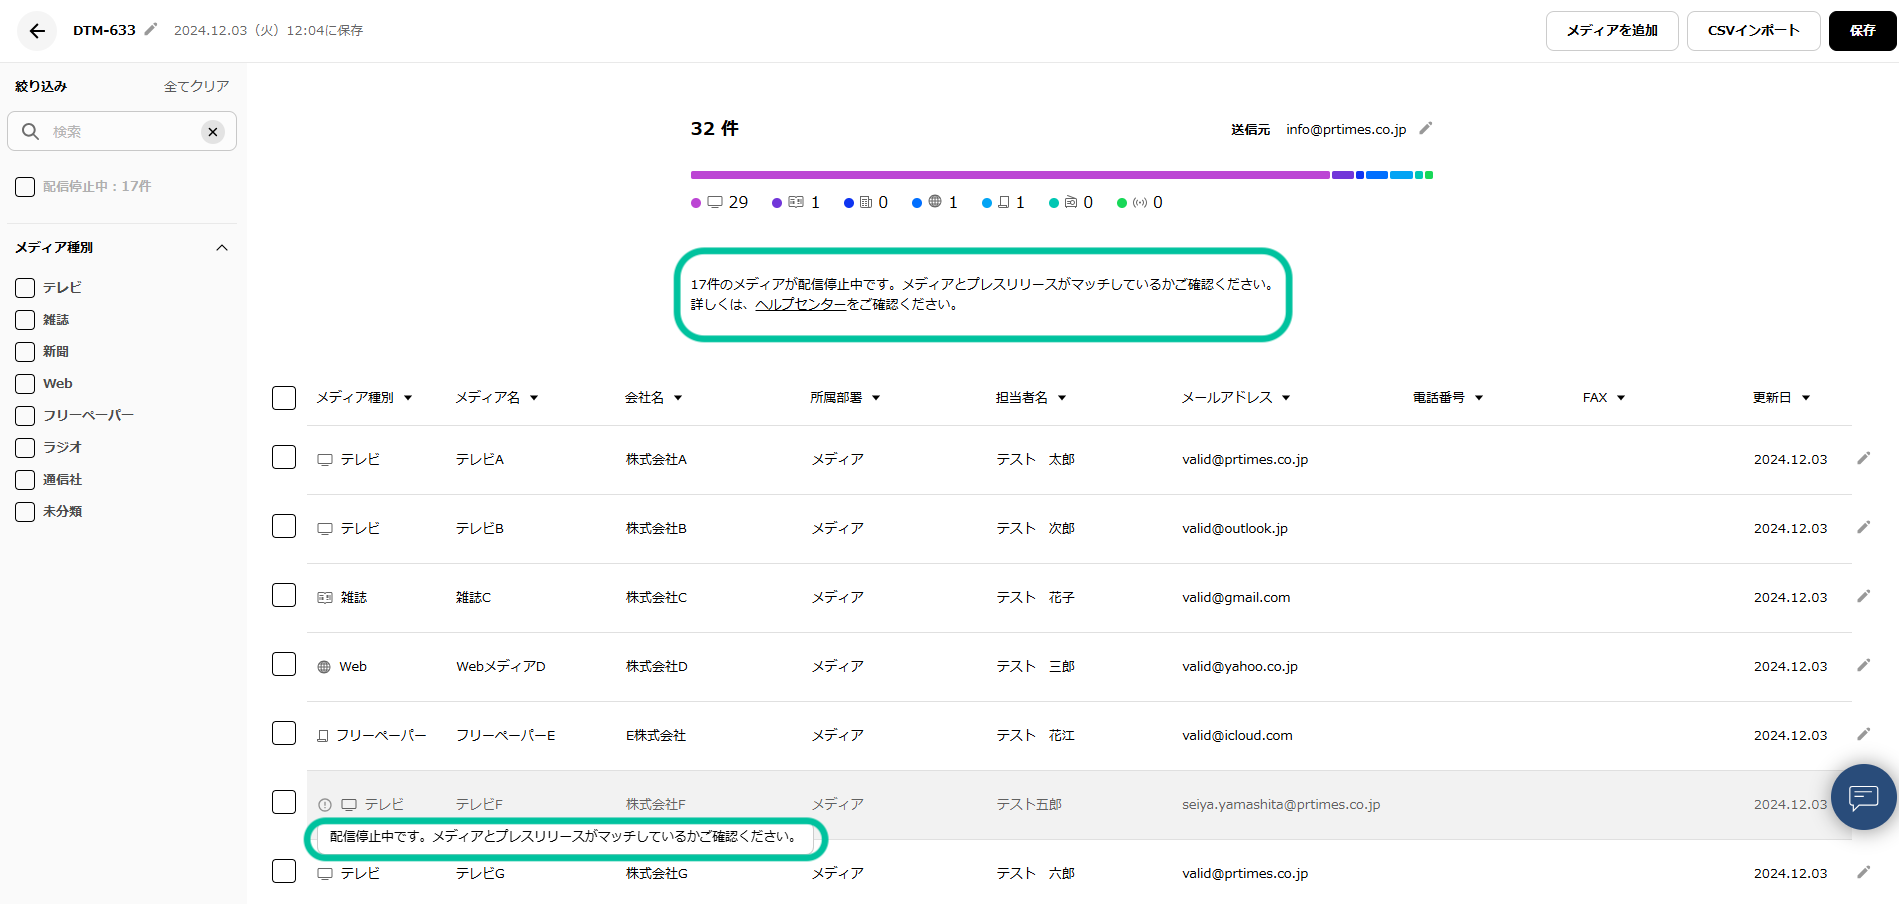The image size is (1899, 904).
Task: Enable the 配信停止中 filter checkbox
Action: click(25, 187)
